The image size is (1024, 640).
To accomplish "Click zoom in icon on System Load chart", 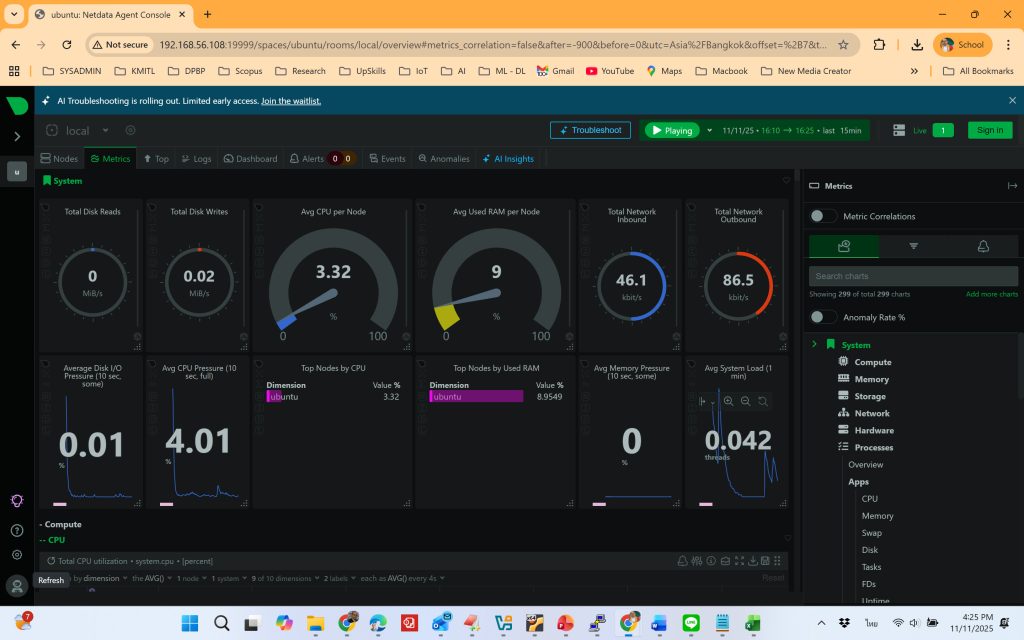I will pos(729,401).
